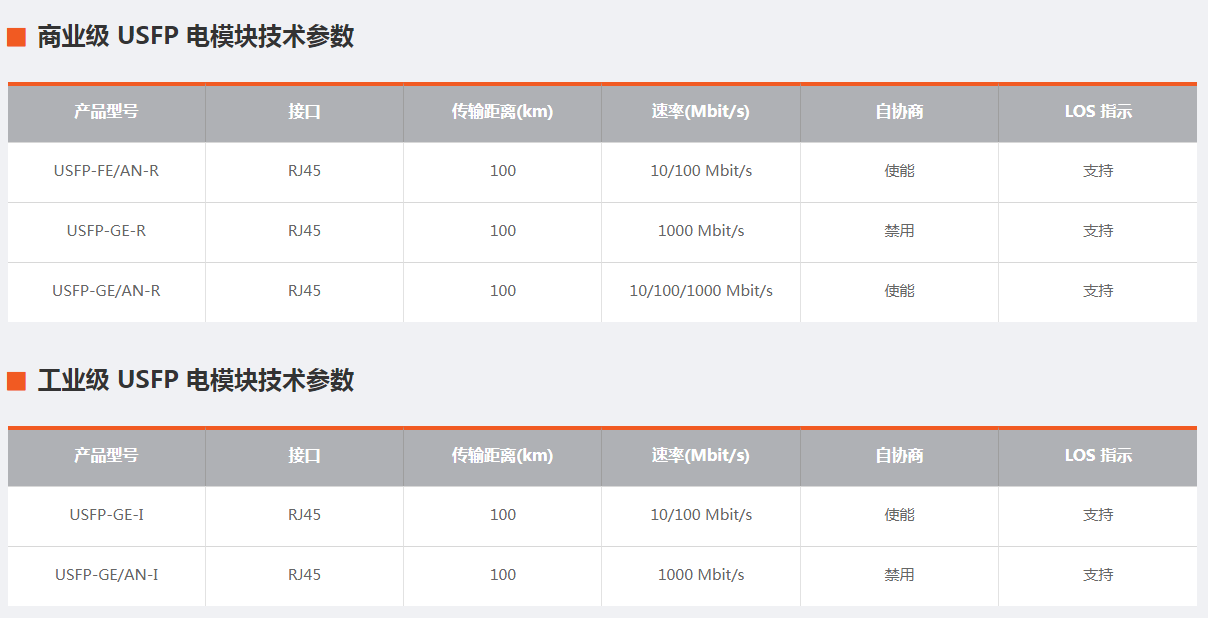Click 使能 in the USFP-GE-I row
The image size is (1208, 618).
pos(899,515)
